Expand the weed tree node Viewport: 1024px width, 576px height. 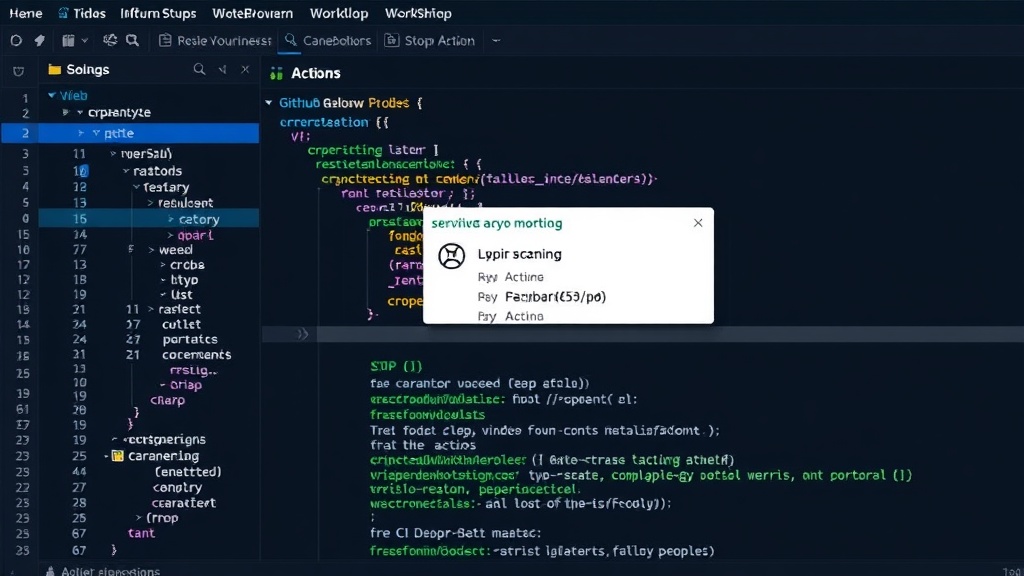click(152, 250)
